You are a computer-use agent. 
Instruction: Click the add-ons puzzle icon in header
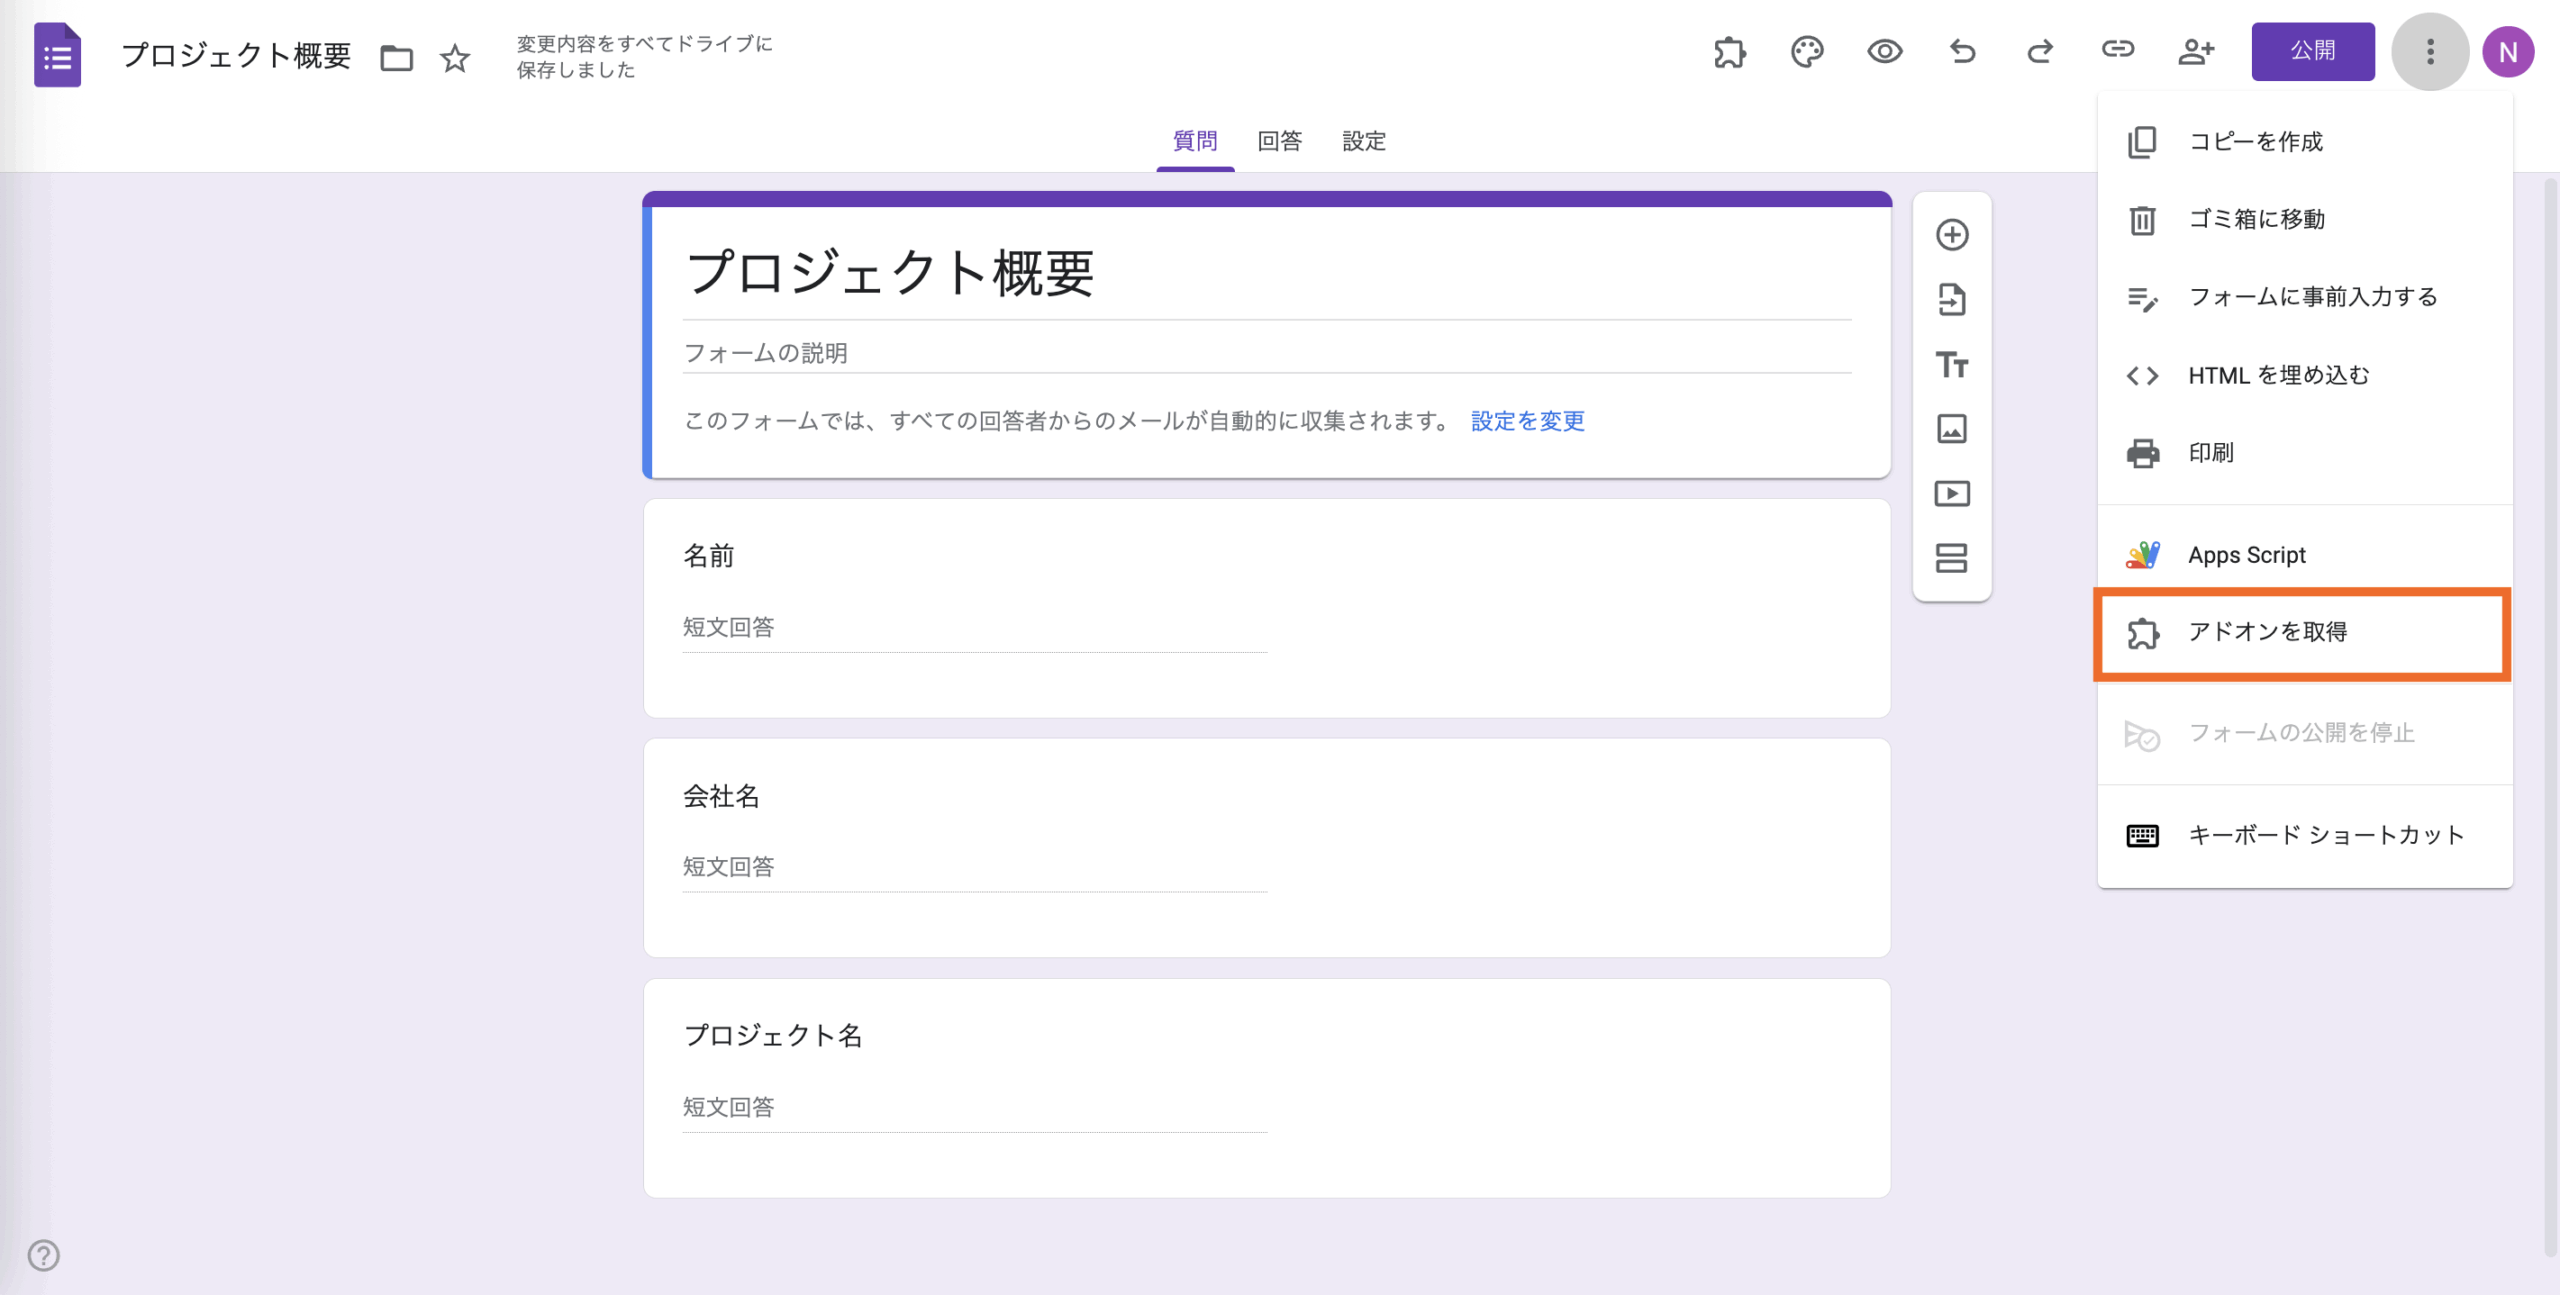[1729, 52]
